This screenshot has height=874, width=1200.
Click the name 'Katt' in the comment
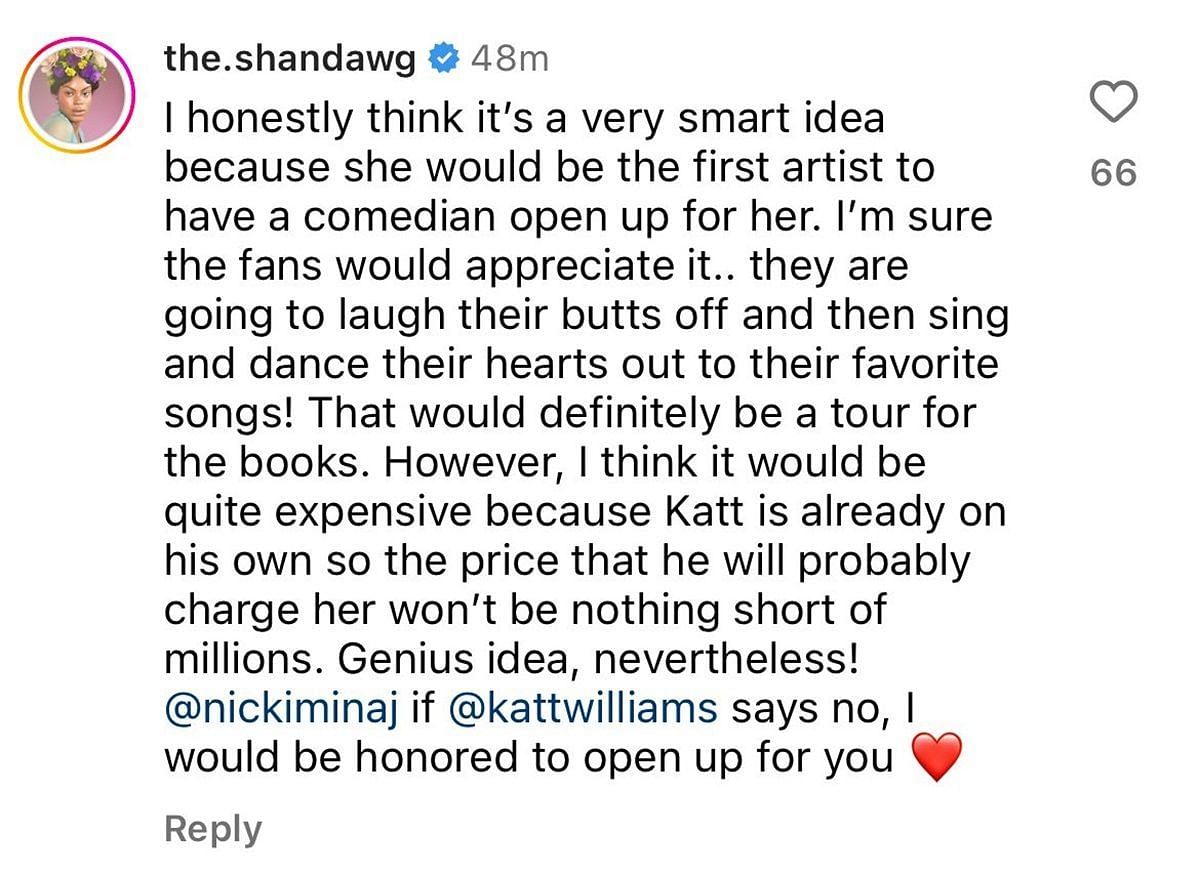(x=690, y=512)
